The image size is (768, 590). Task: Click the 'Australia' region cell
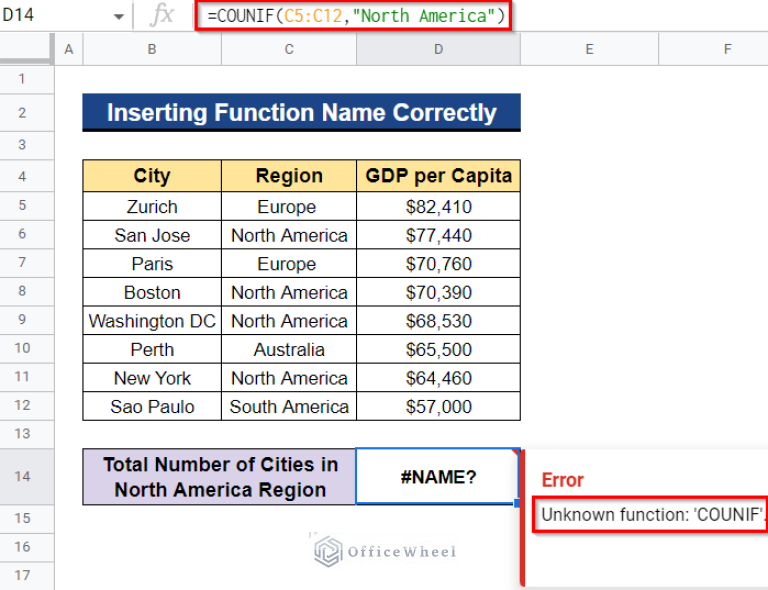click(x=289, y=350)
